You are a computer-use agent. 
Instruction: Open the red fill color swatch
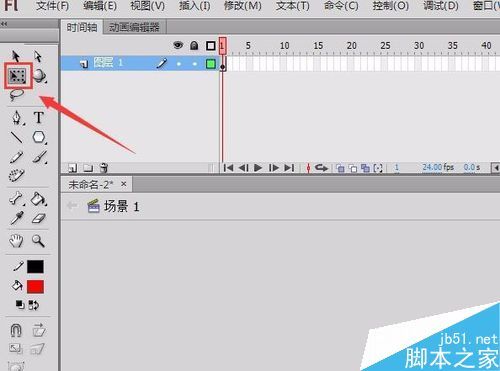point(35,287)
